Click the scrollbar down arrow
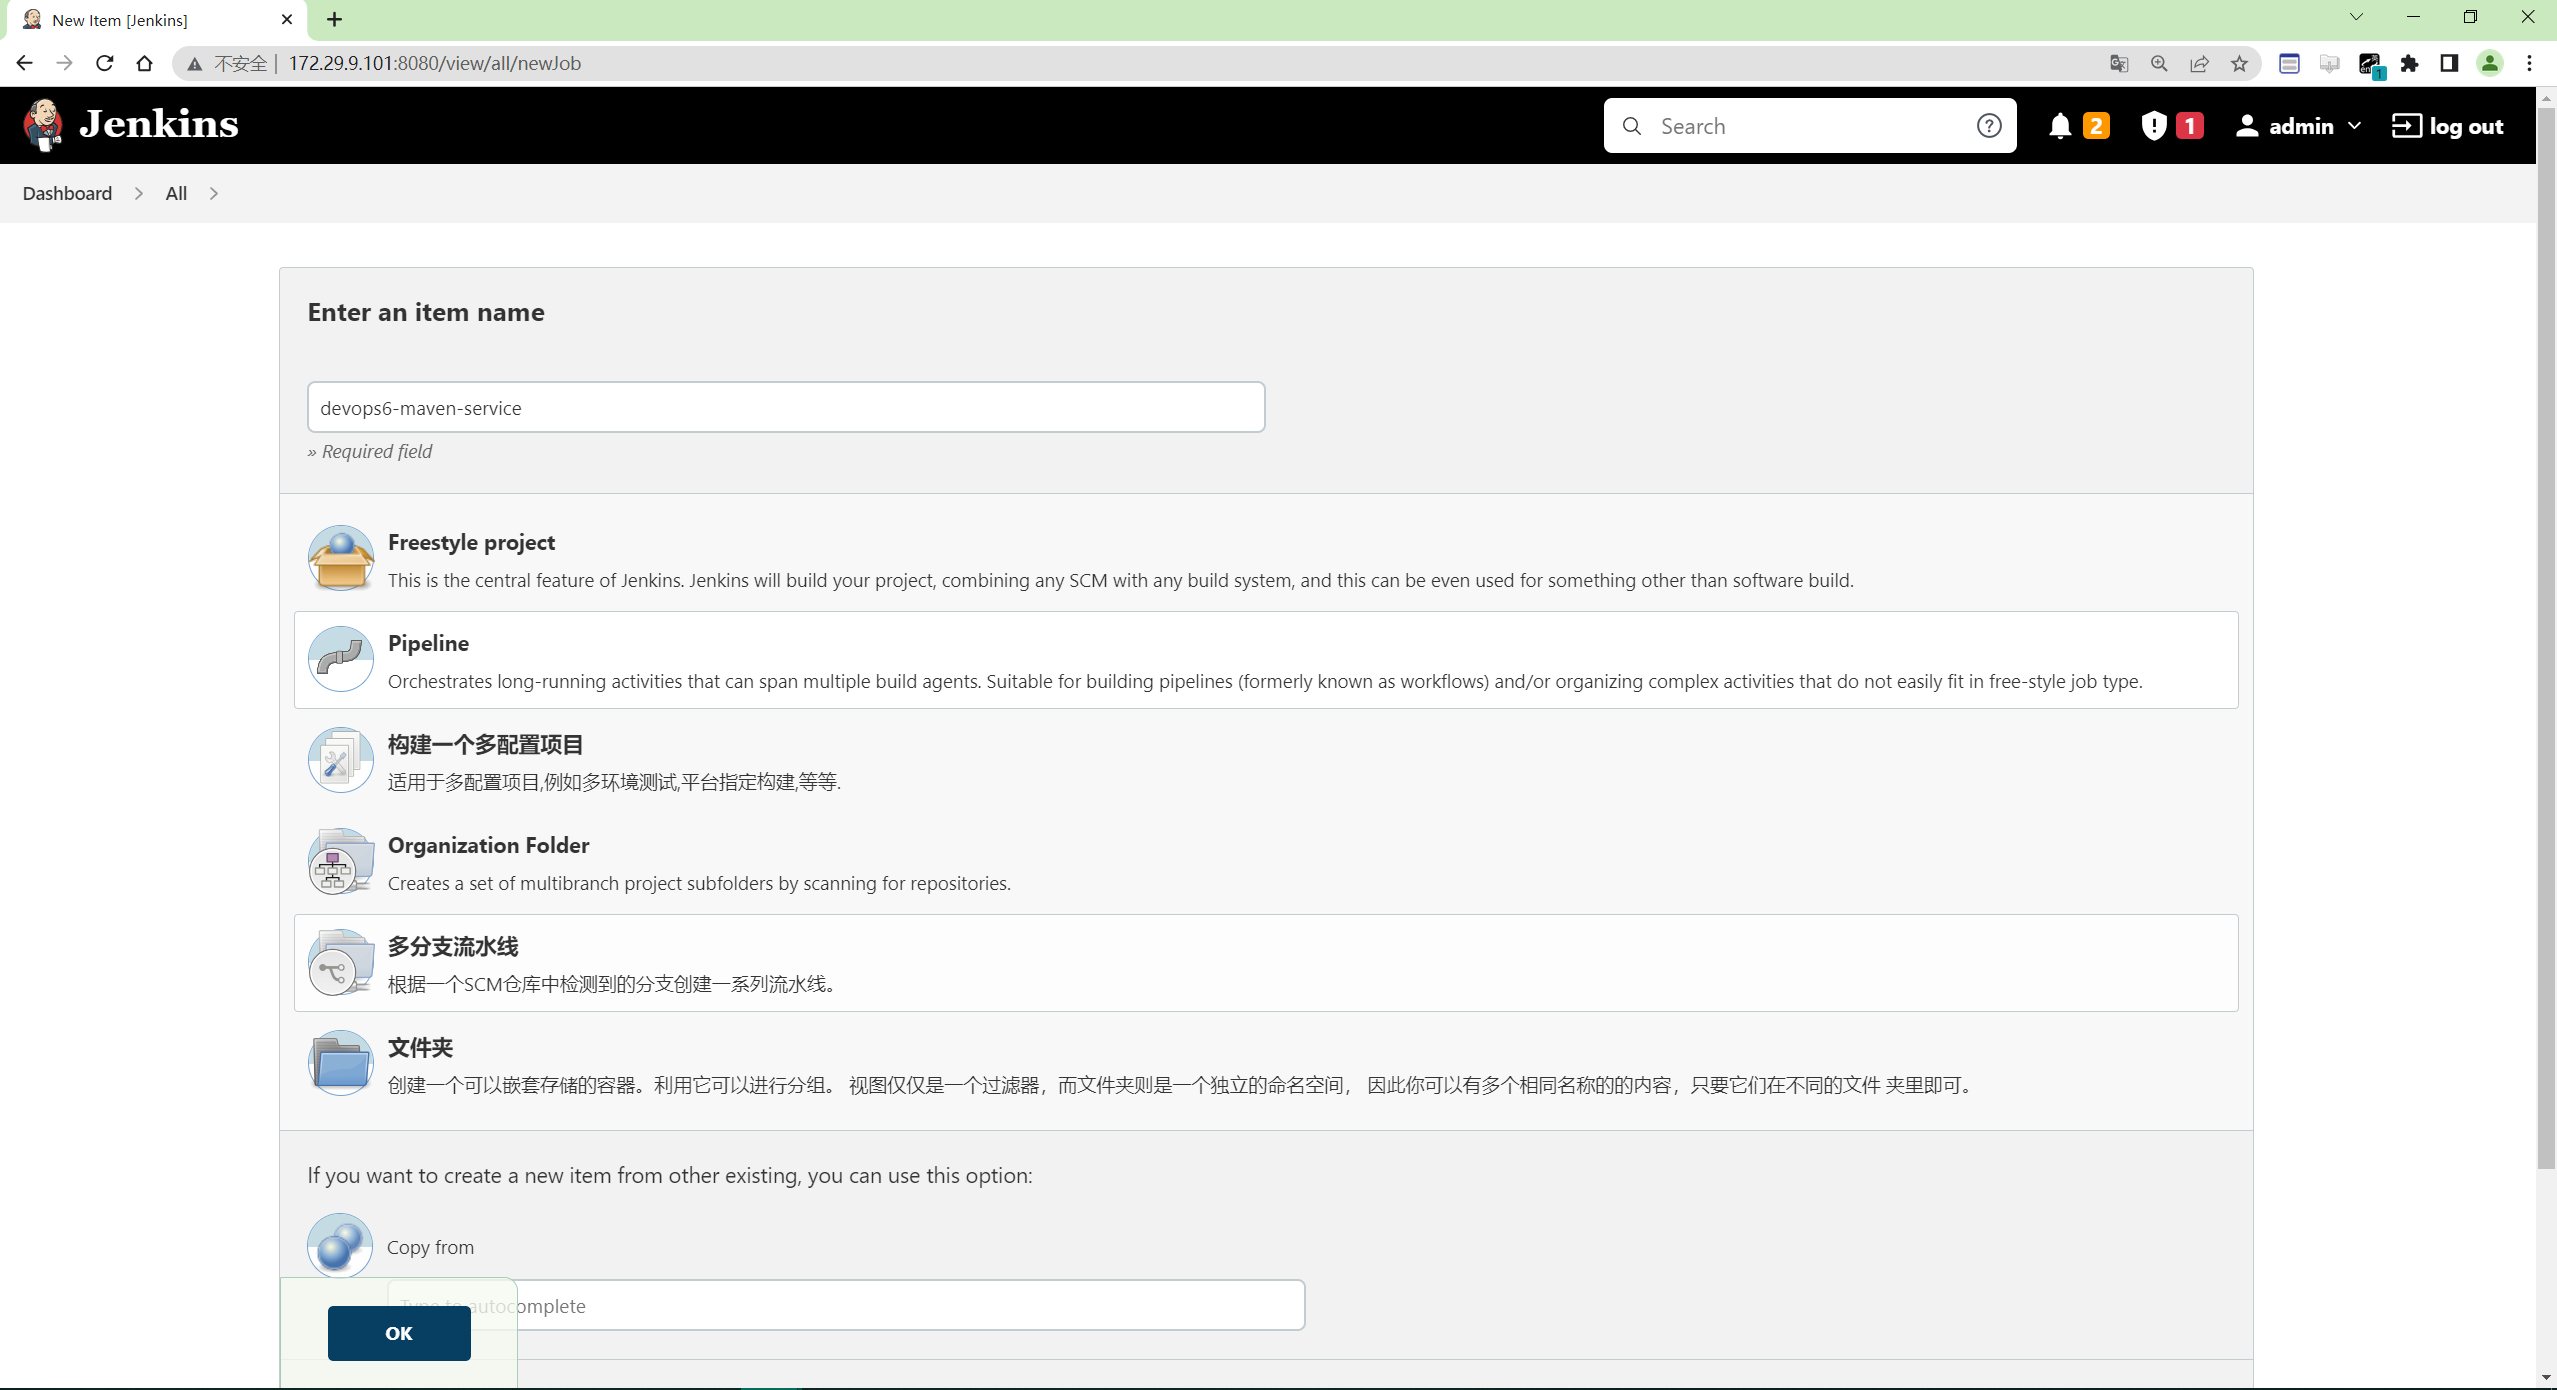The width and height of the screenshot is (2557, 1390). (2547, 1377)
